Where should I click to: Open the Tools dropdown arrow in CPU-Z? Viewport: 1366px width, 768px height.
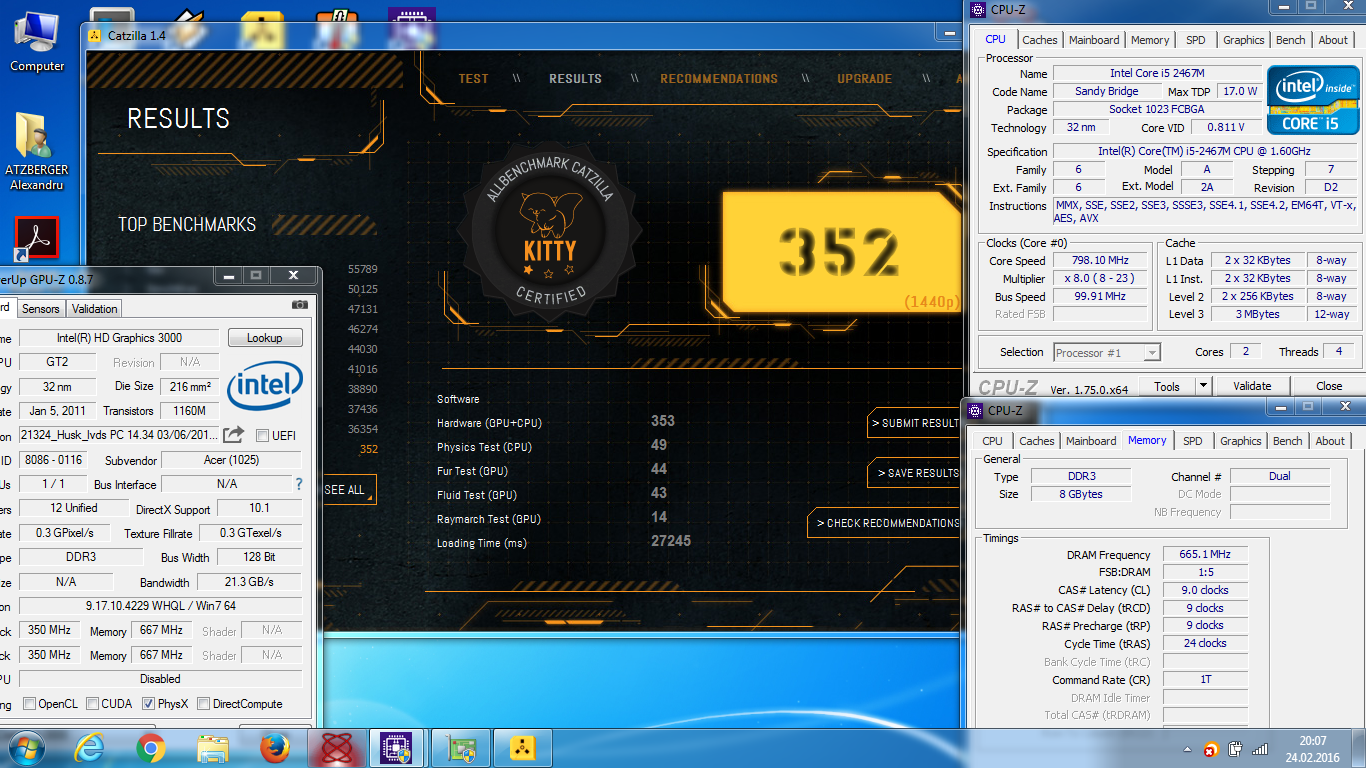coord(1203,386)
